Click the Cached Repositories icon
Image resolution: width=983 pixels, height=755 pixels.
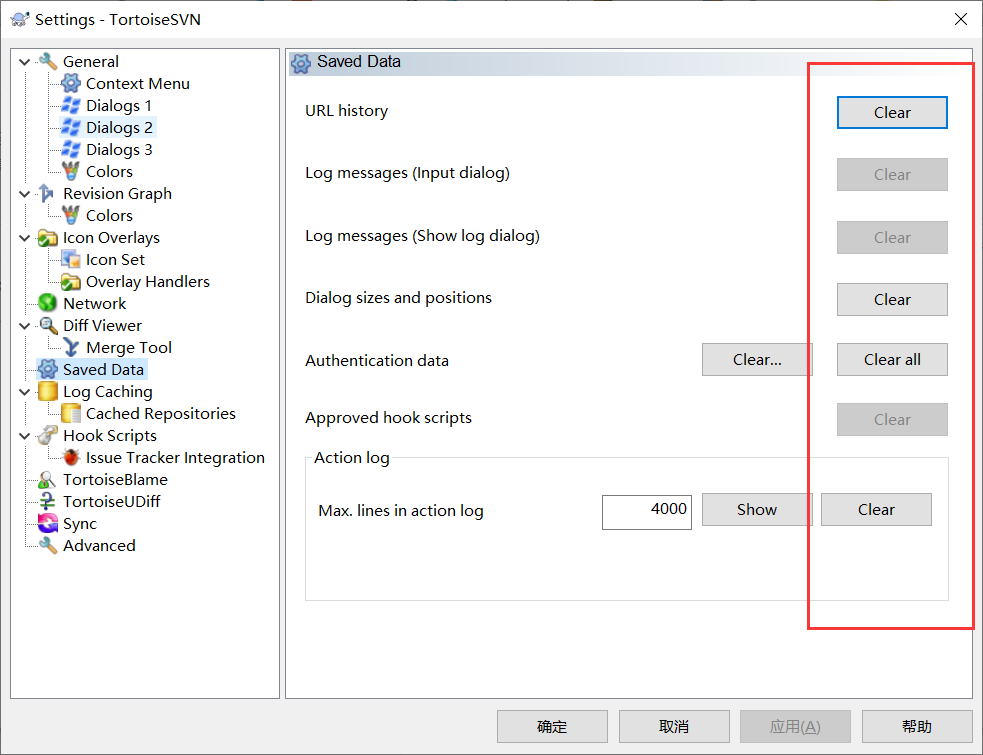click(x=71, y=413)
